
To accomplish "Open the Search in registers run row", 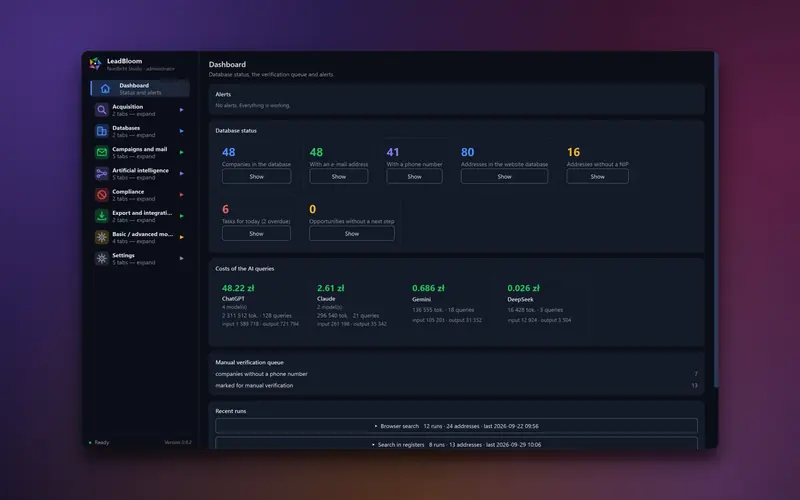I will (456, 443).
